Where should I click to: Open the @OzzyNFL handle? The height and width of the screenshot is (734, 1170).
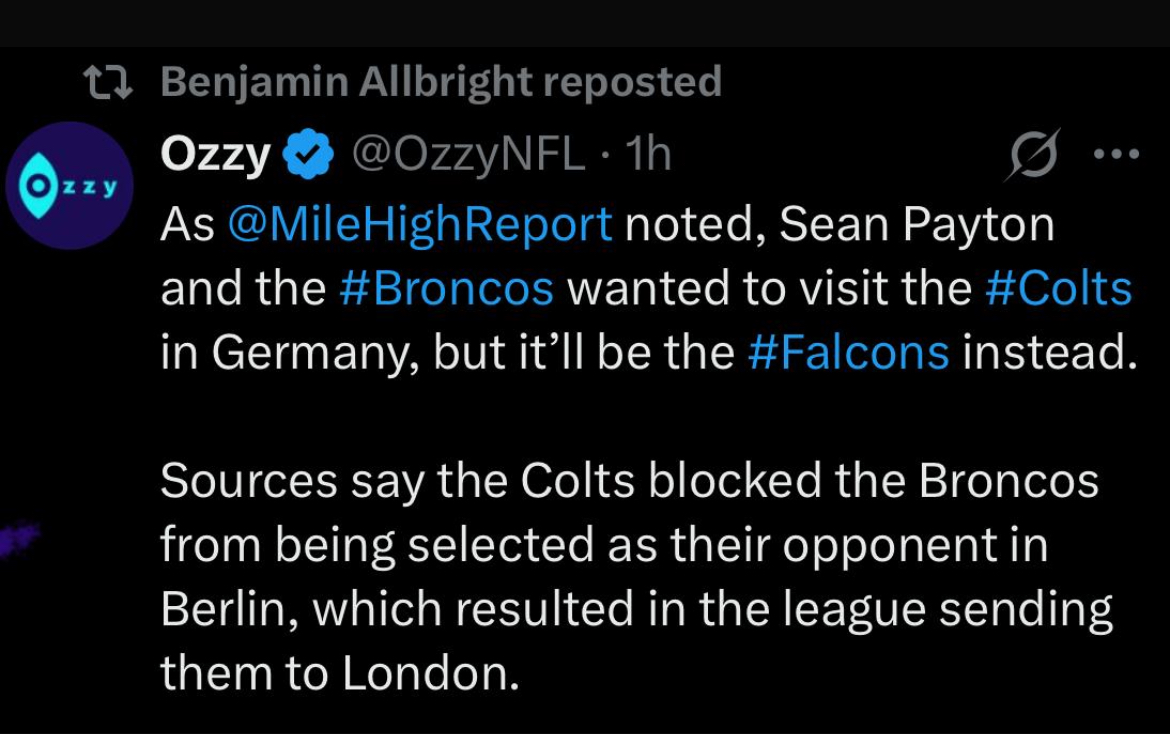[467, 156]
